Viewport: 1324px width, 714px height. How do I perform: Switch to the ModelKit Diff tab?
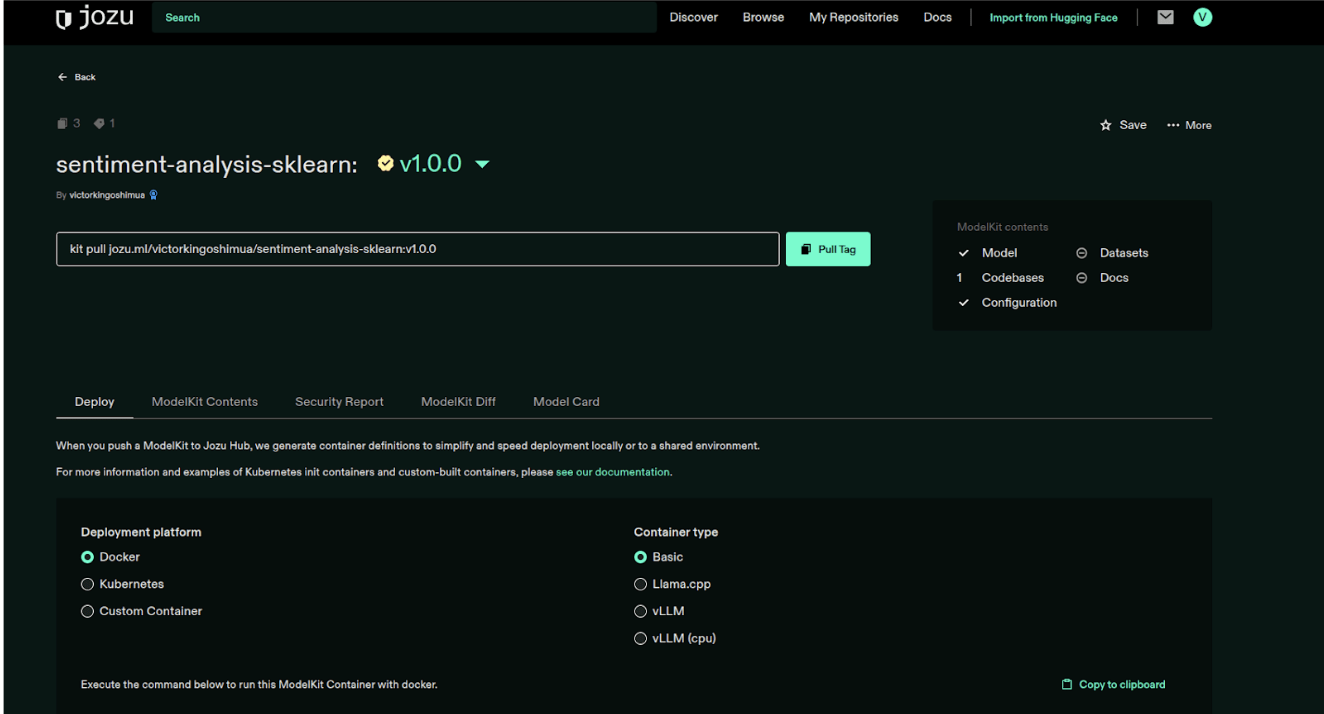458,402
